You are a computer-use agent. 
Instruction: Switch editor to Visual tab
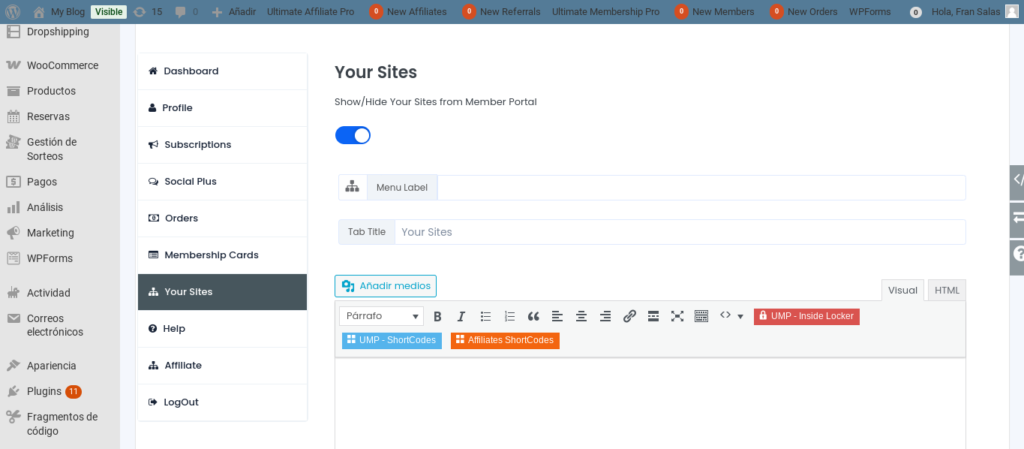[x=903, y=290]
